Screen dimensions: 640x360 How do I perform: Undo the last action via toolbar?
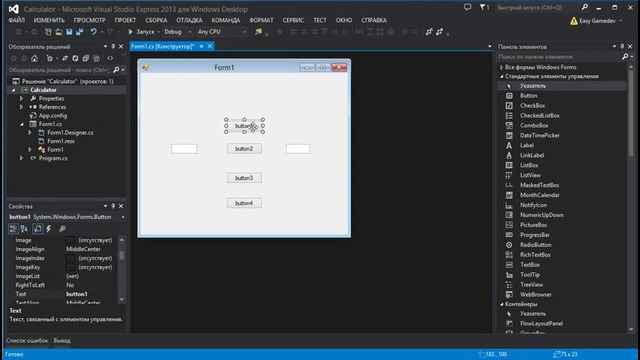[93, 32]
